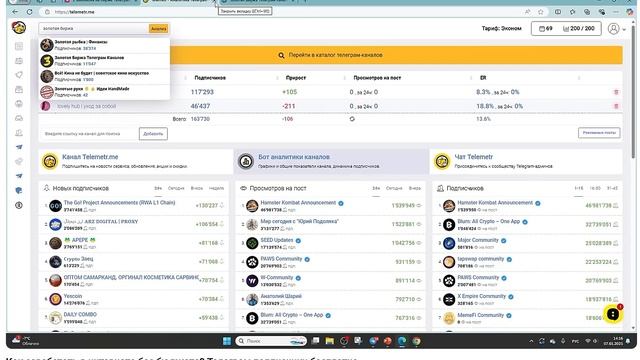Select '24ч' tab in New subscribers panel
This screenshot has width=640, height=360.
pos(158,188)
